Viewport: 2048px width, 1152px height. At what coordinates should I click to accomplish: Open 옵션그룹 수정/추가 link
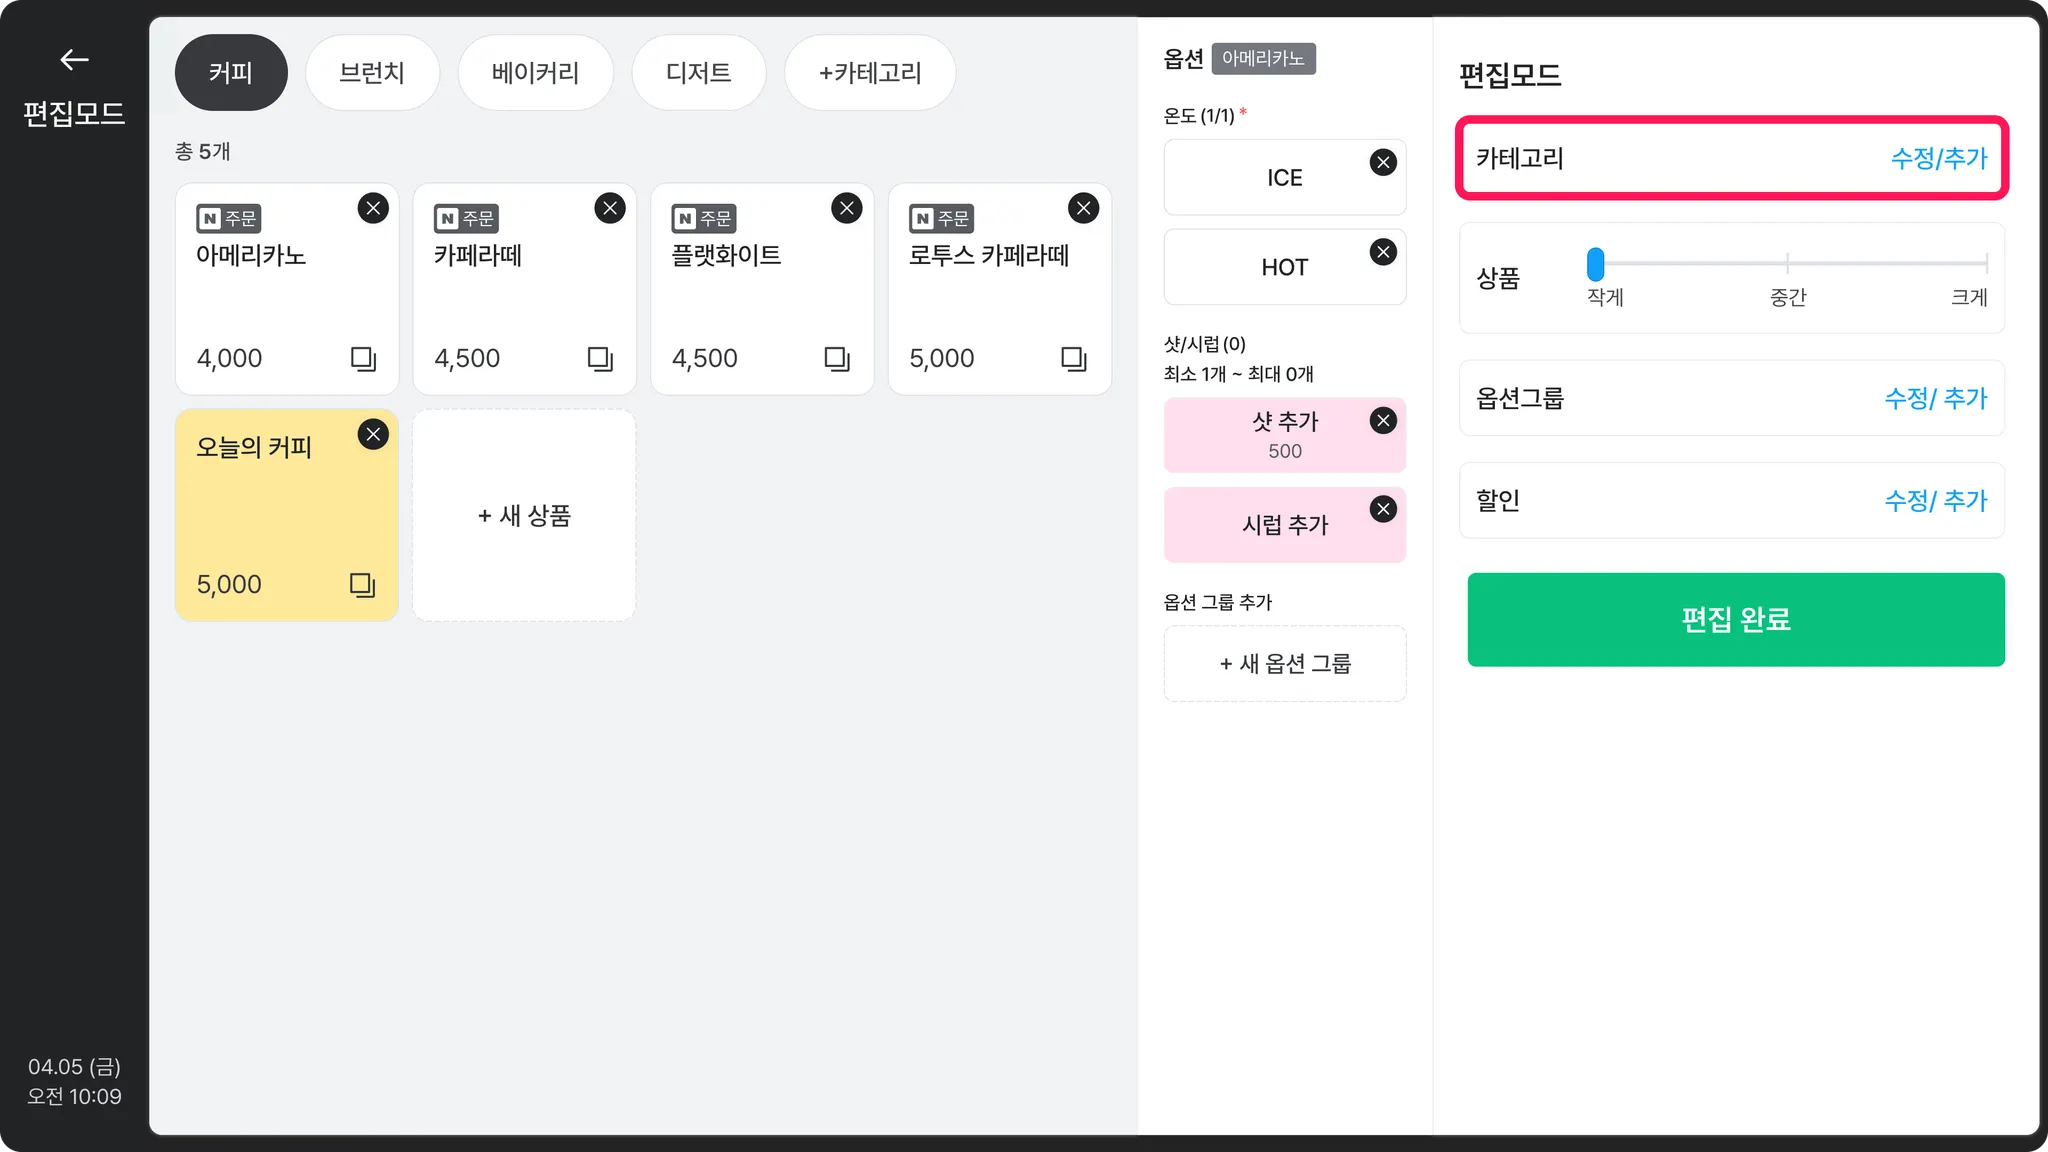[1935, 398]
